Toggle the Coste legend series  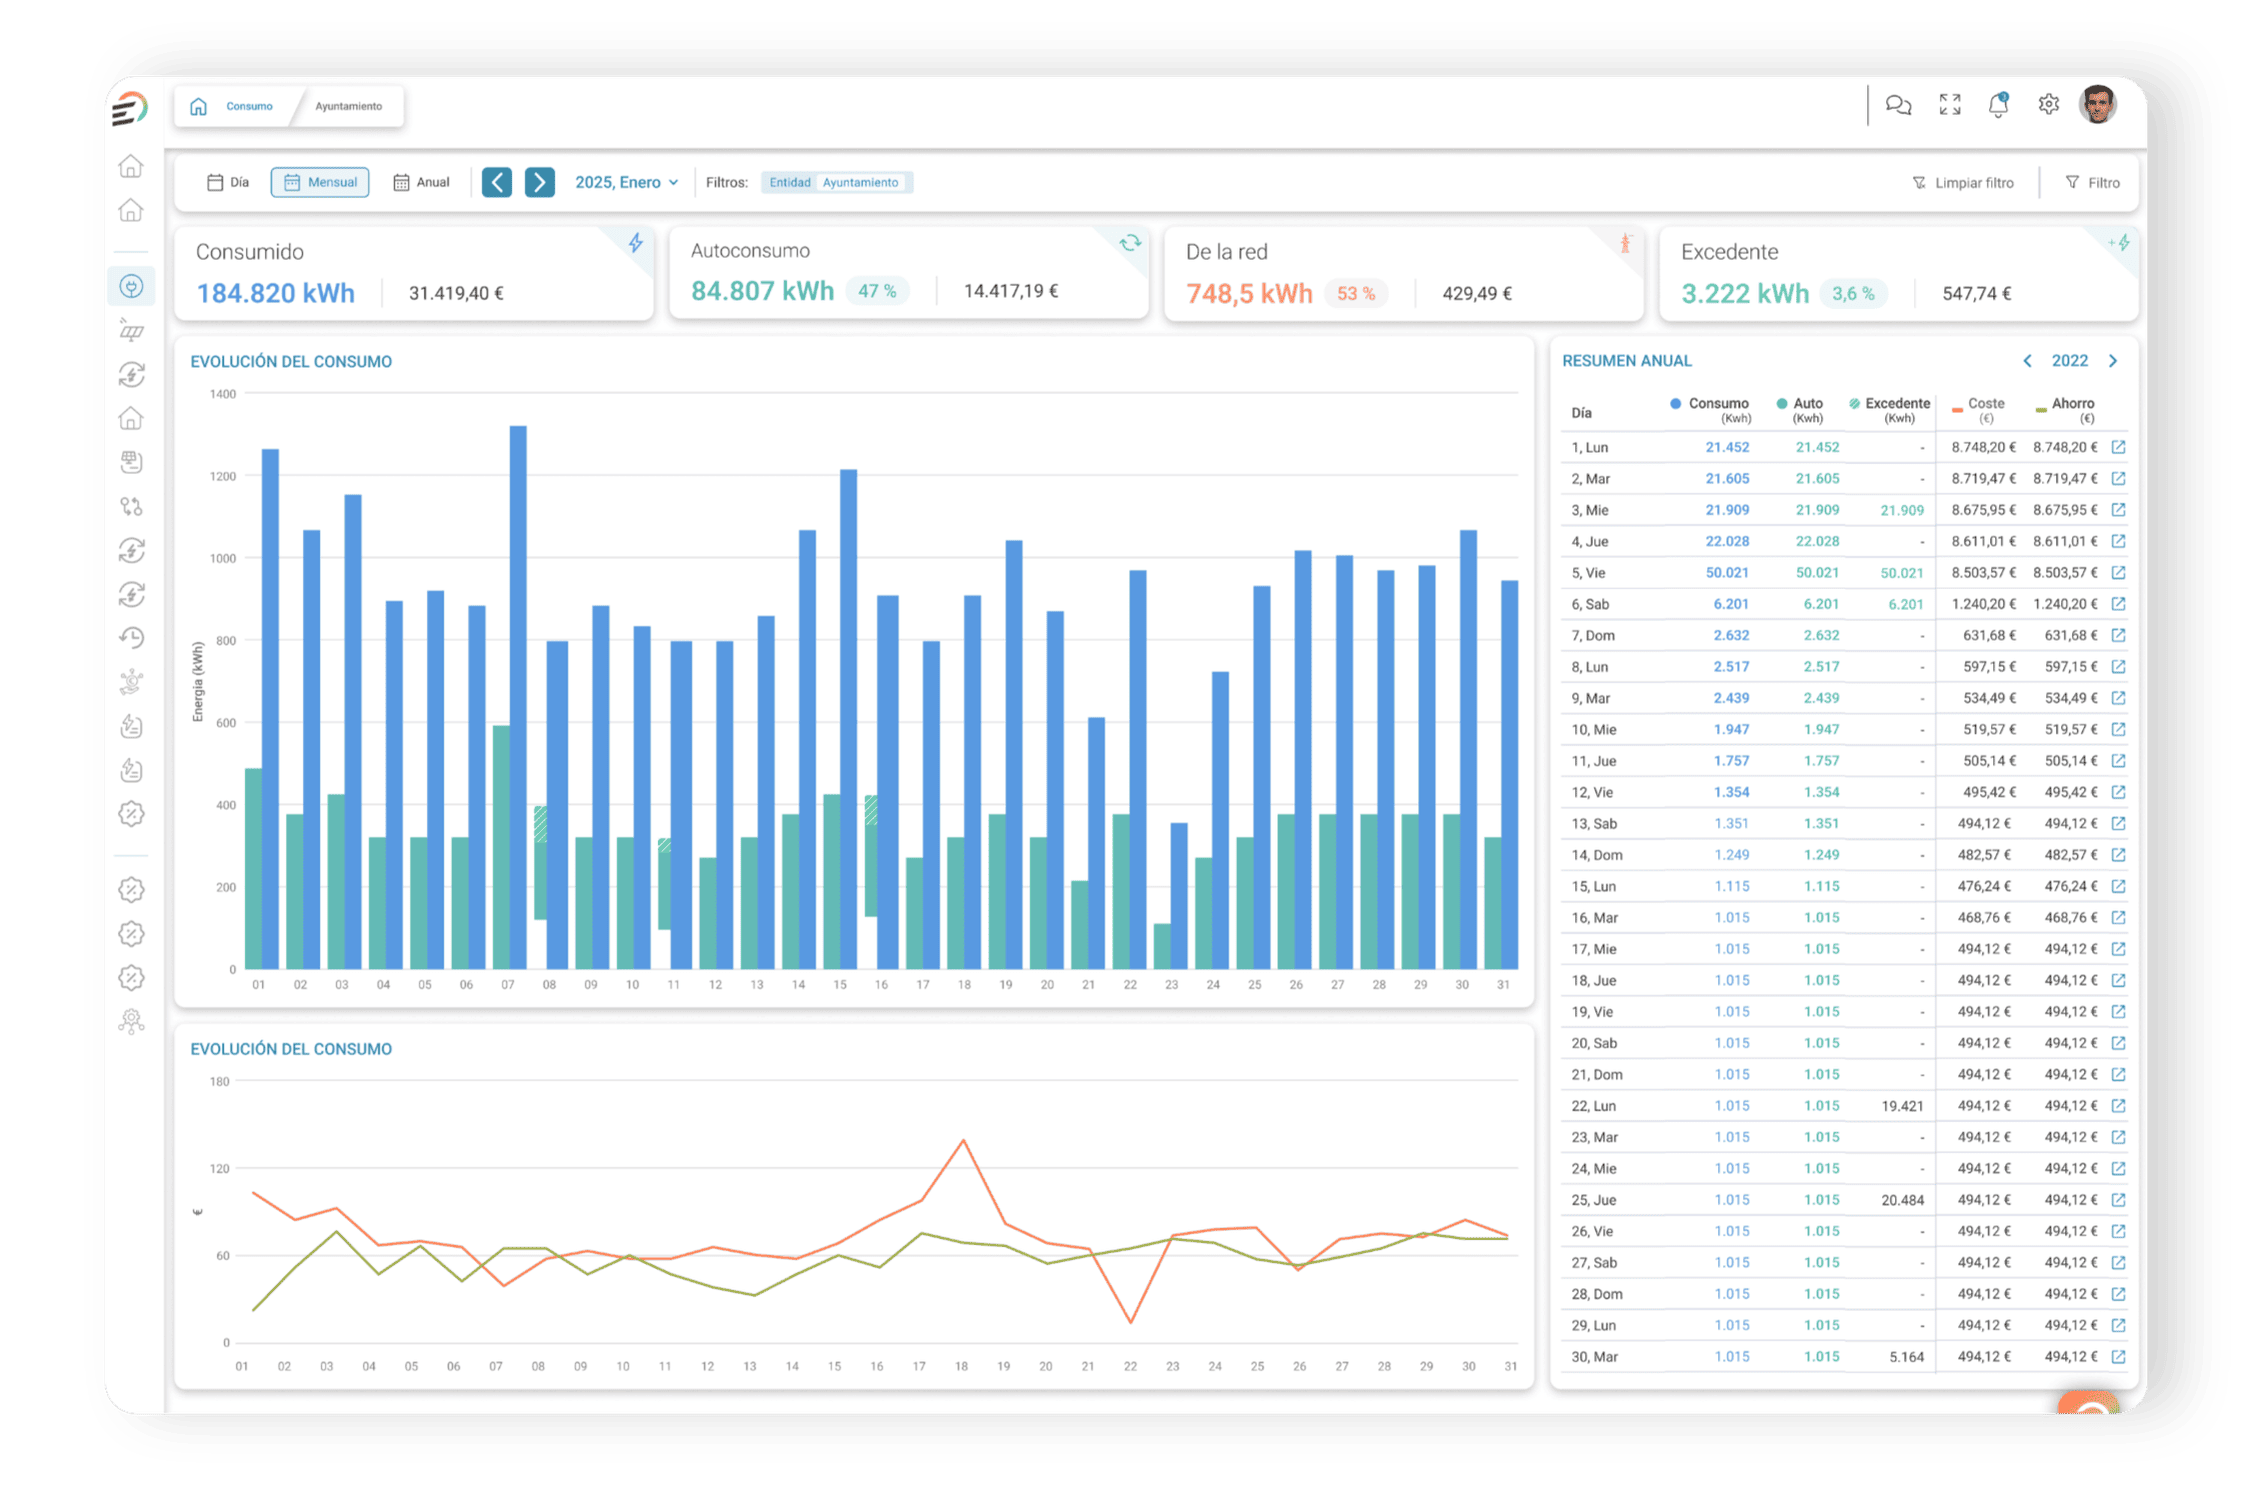coord(1978,409)
